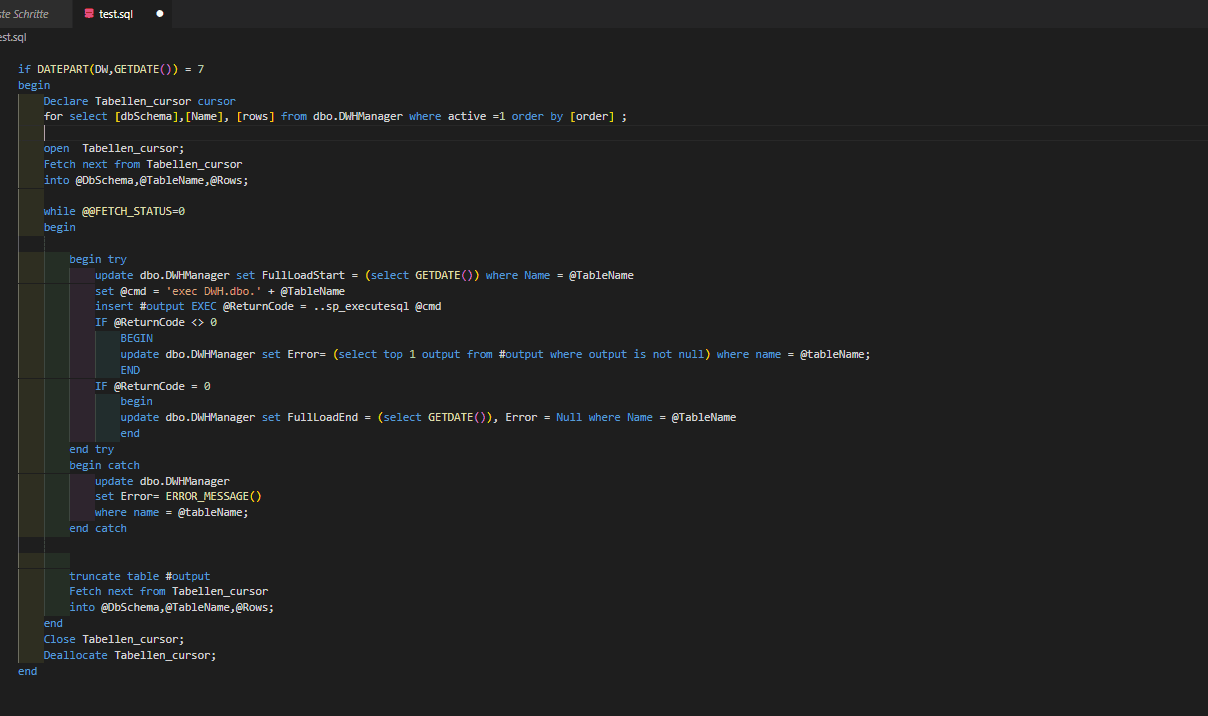Switch to the test.sql editor tab
The image size is (1208, 716).
pos(123,14)
